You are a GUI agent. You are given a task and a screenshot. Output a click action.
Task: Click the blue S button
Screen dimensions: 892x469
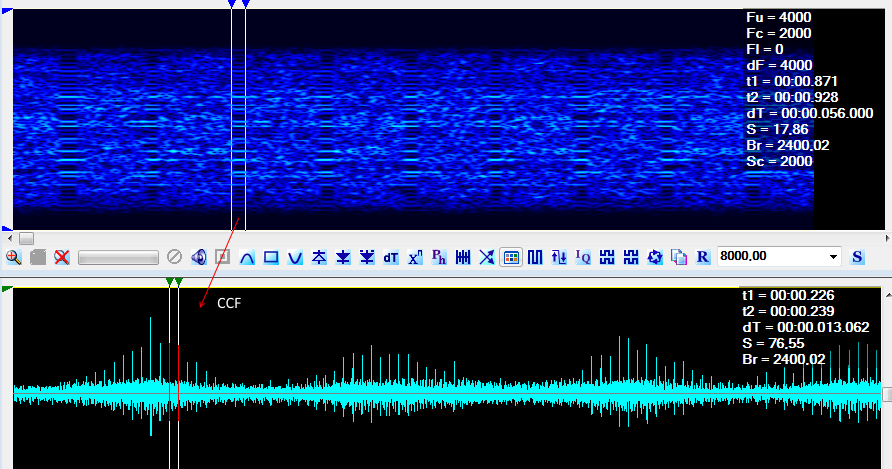point(857,257)
